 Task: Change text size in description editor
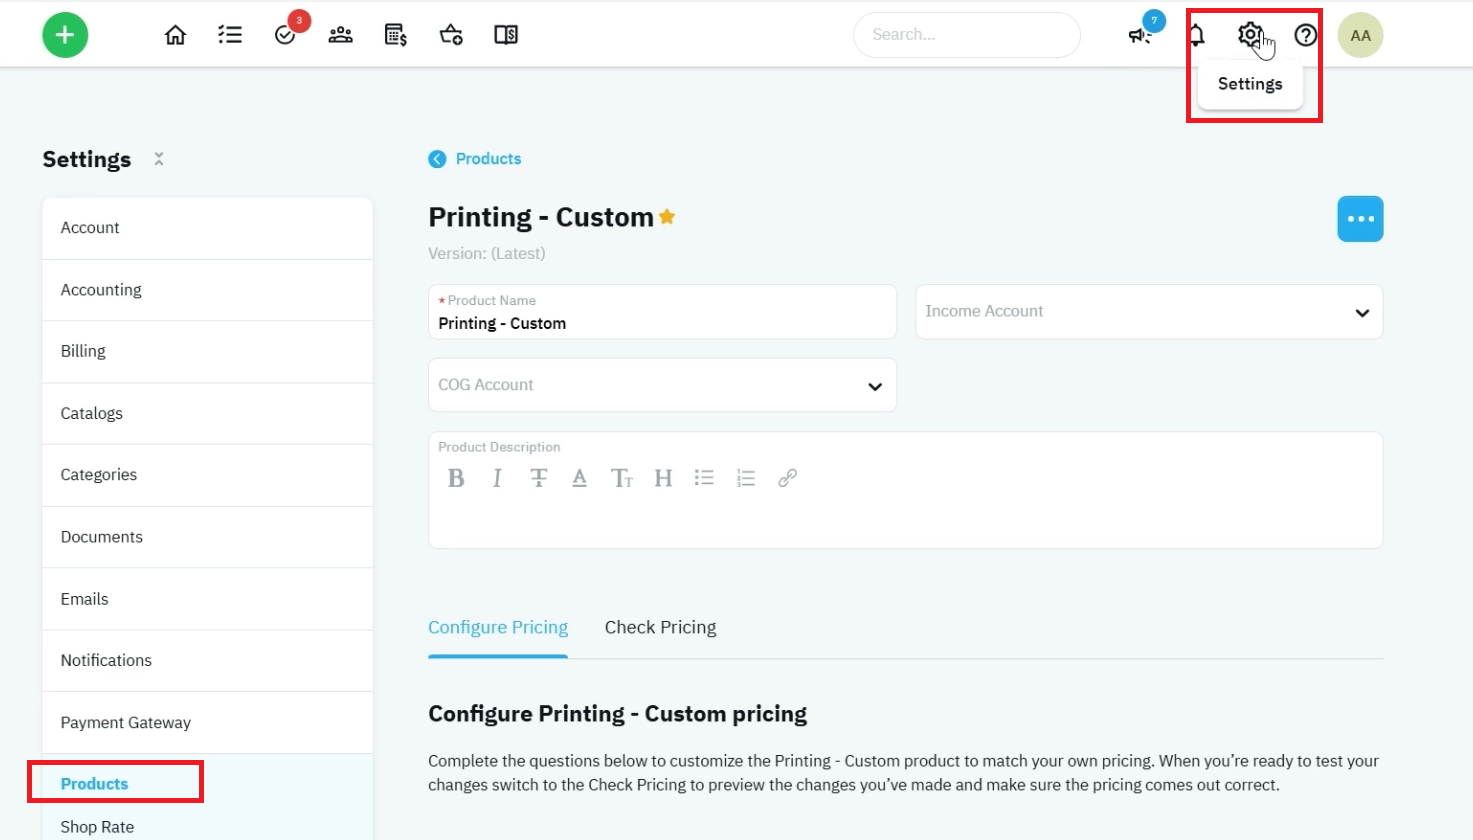tap(621, 478)
